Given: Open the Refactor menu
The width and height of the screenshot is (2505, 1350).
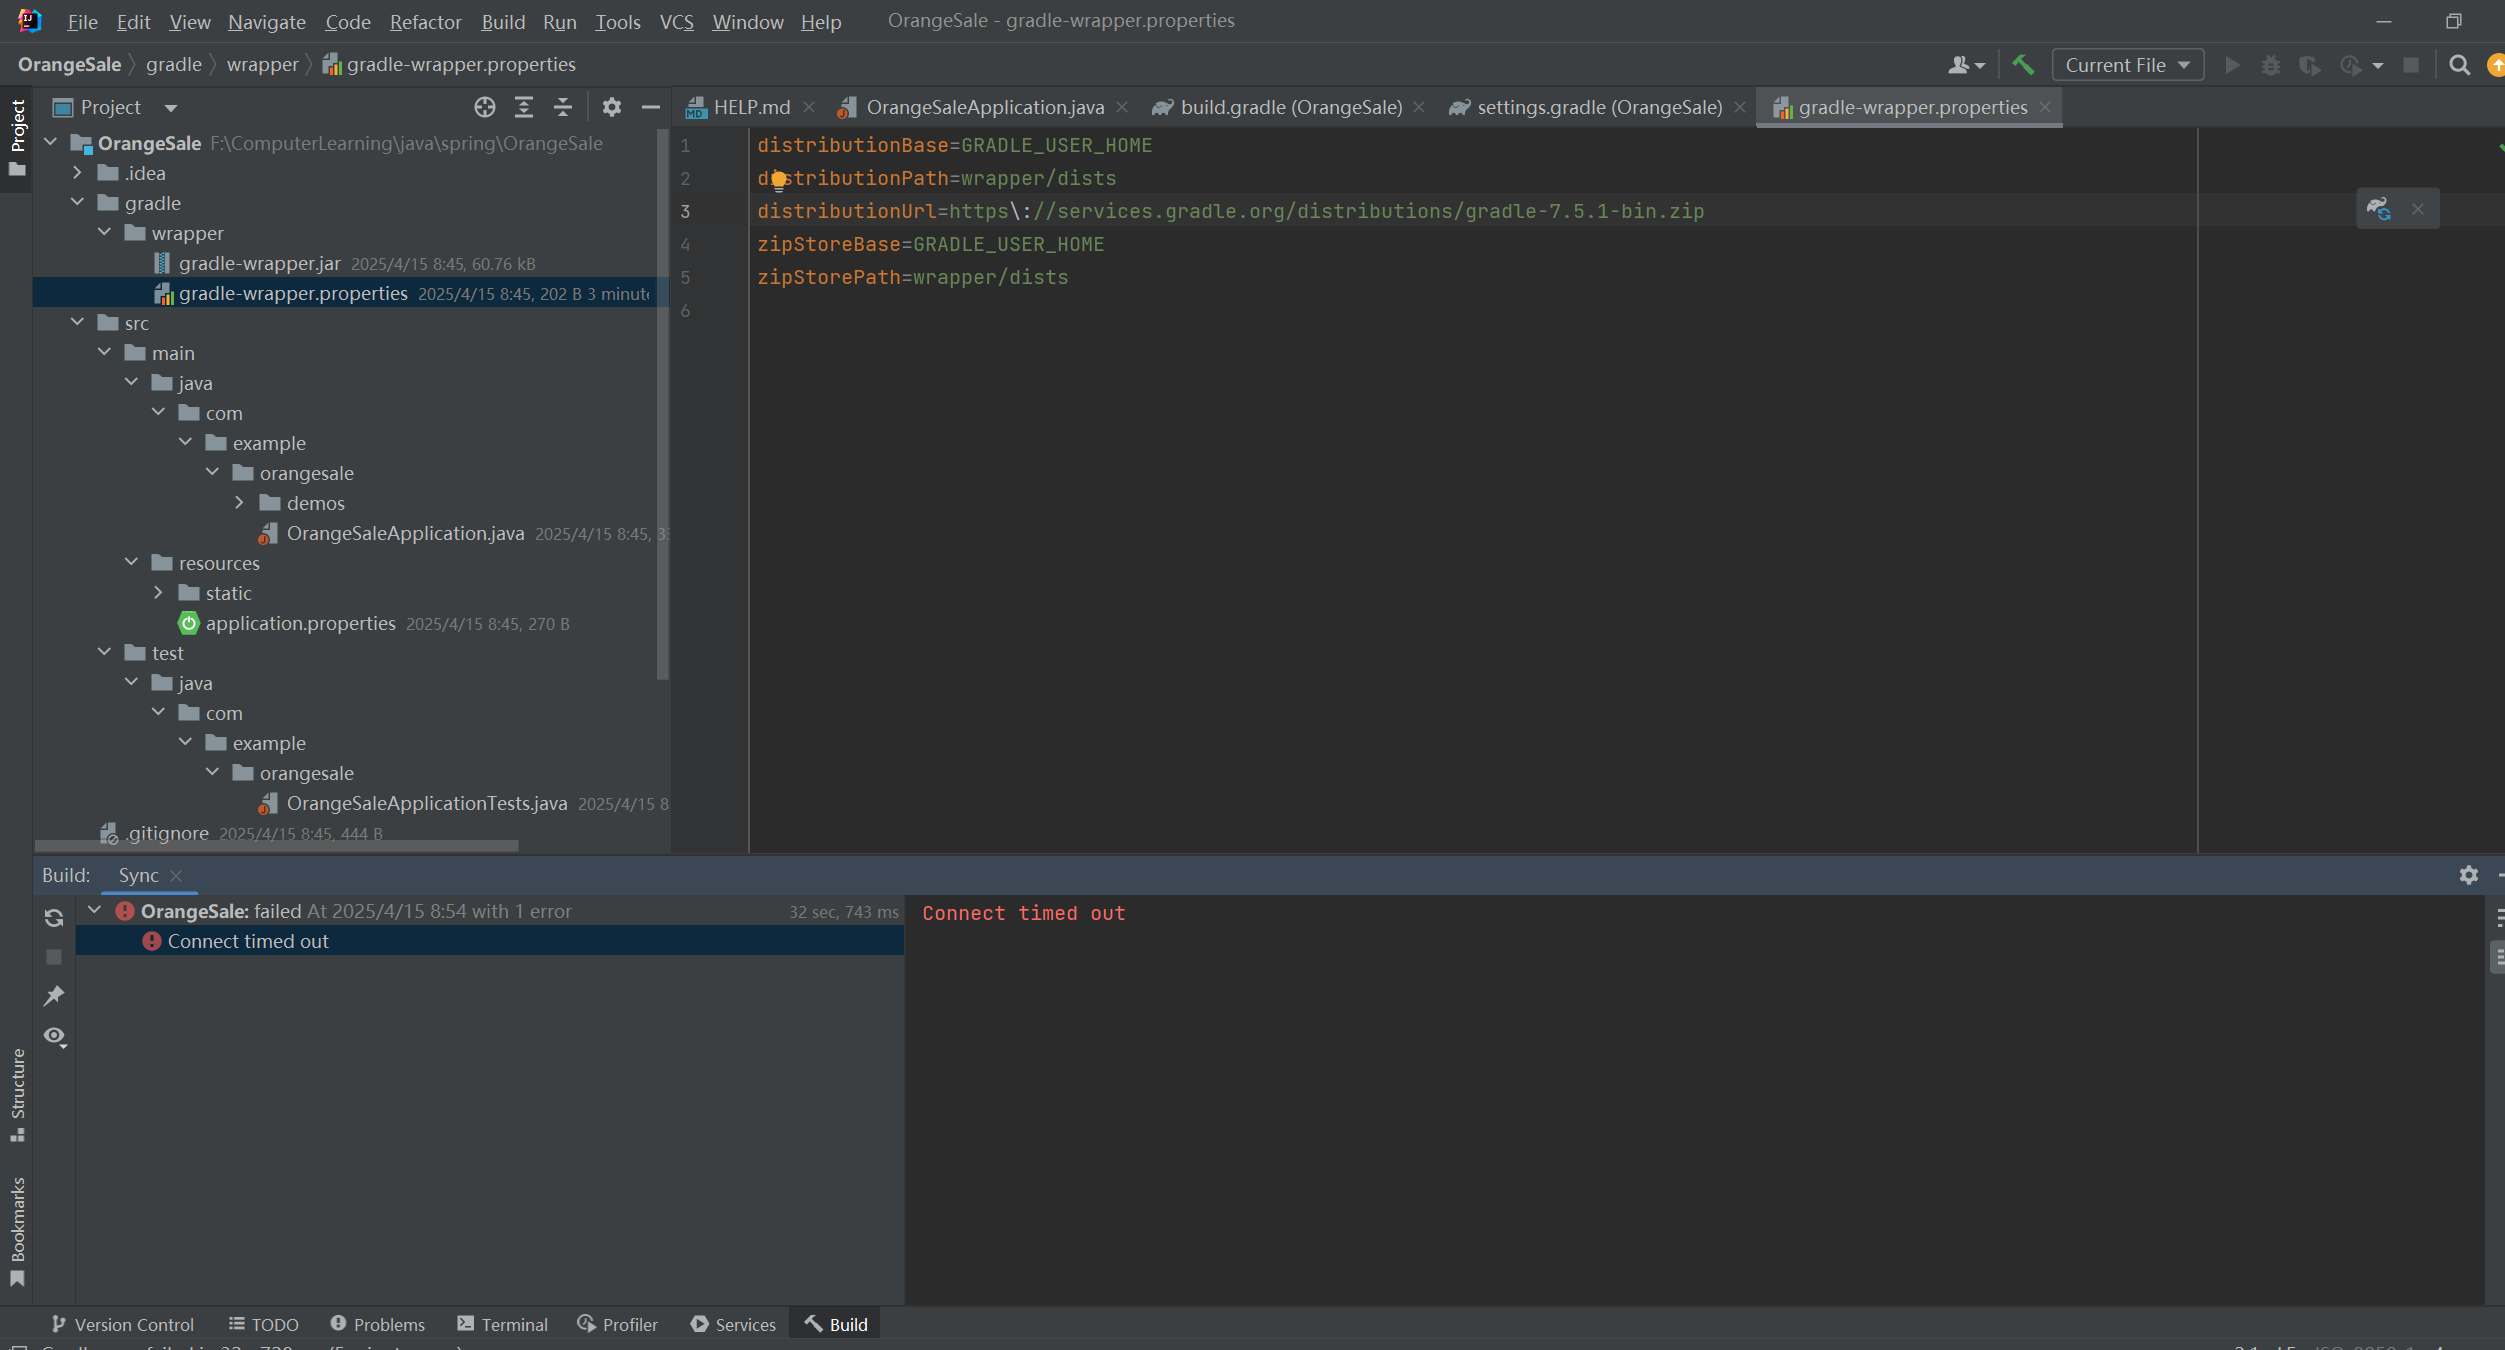Looking at the screenshot, I should pyautogui.click(x=425, y=21).
